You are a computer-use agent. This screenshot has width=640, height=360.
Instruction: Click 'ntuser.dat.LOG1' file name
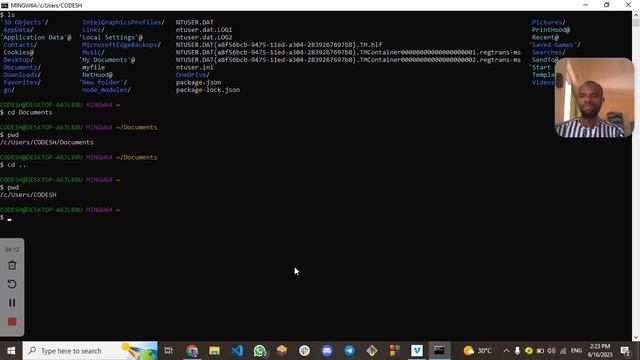click(x=204, y=29)
